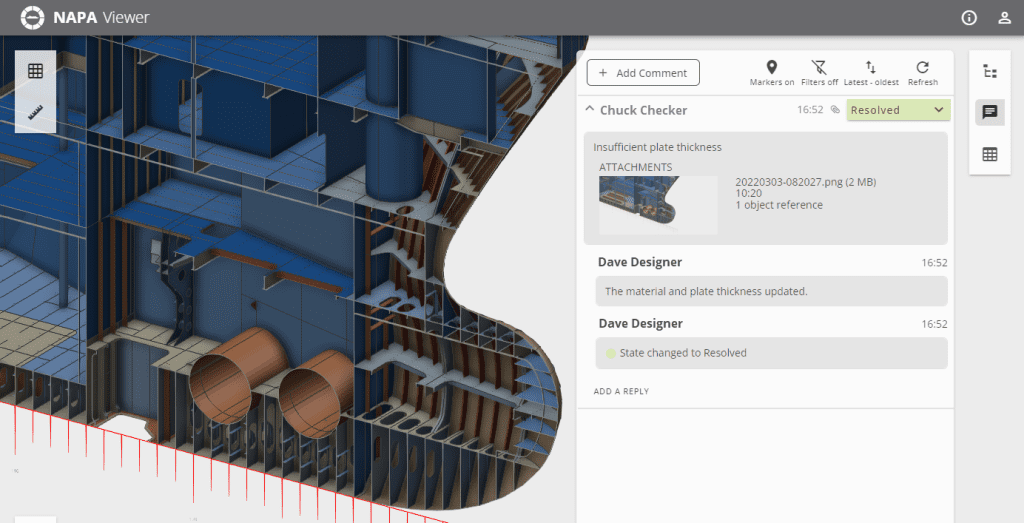Screen dimensions: 1024x523
Task: Select the ruler measure tool
Action: pyautogui.click(x=35, y=112)
